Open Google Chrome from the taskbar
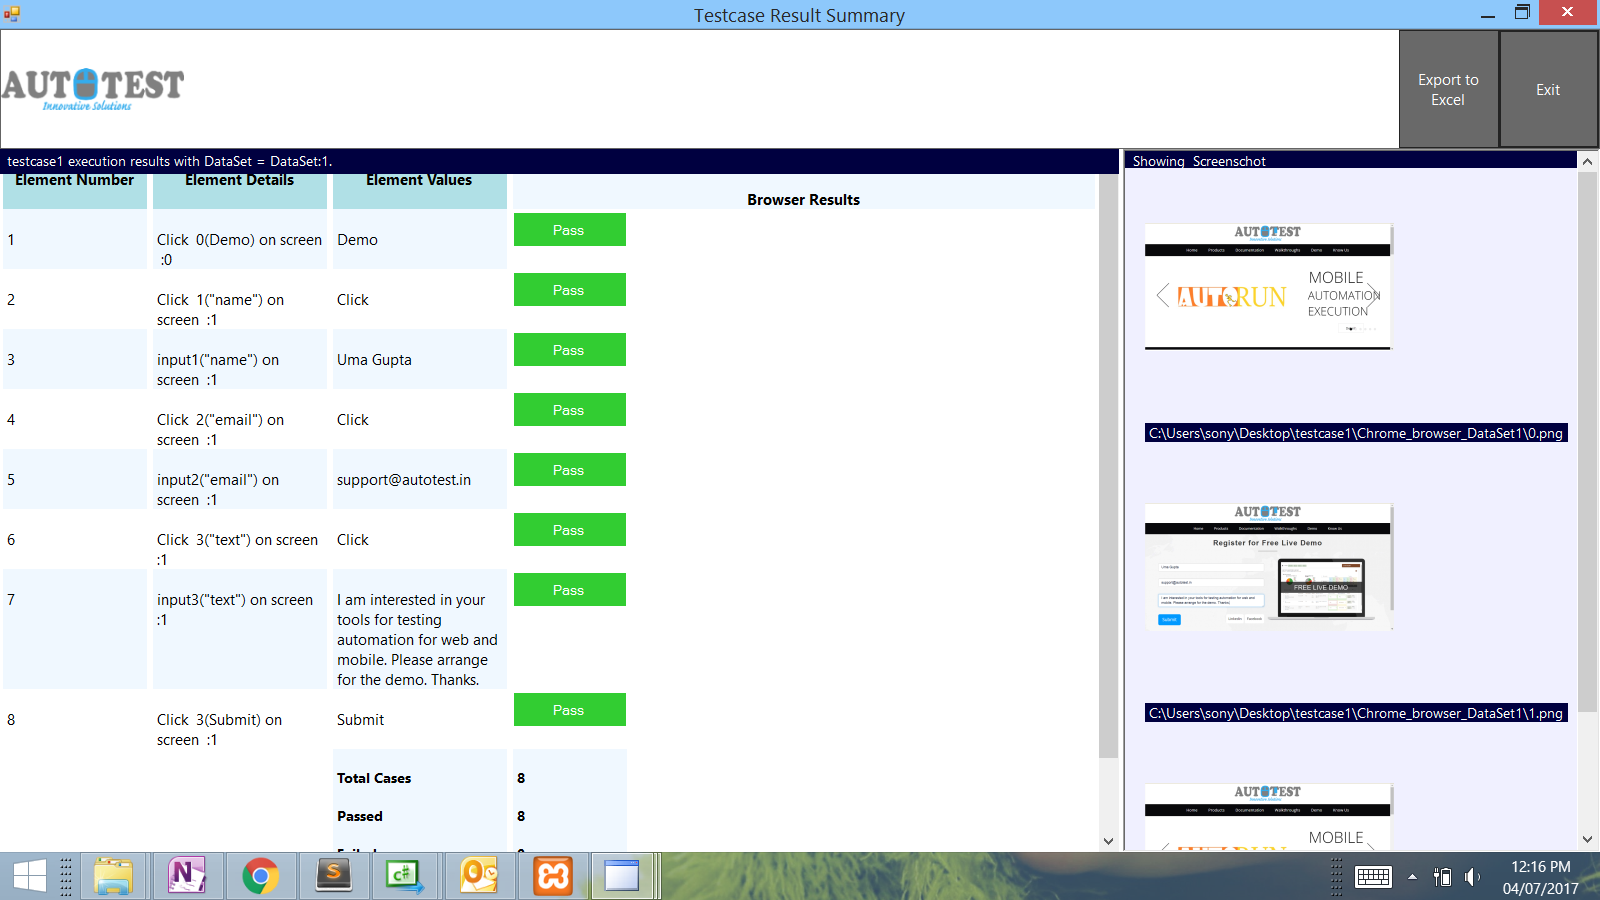Viewport: 1600px width, 900px height. 260,877
